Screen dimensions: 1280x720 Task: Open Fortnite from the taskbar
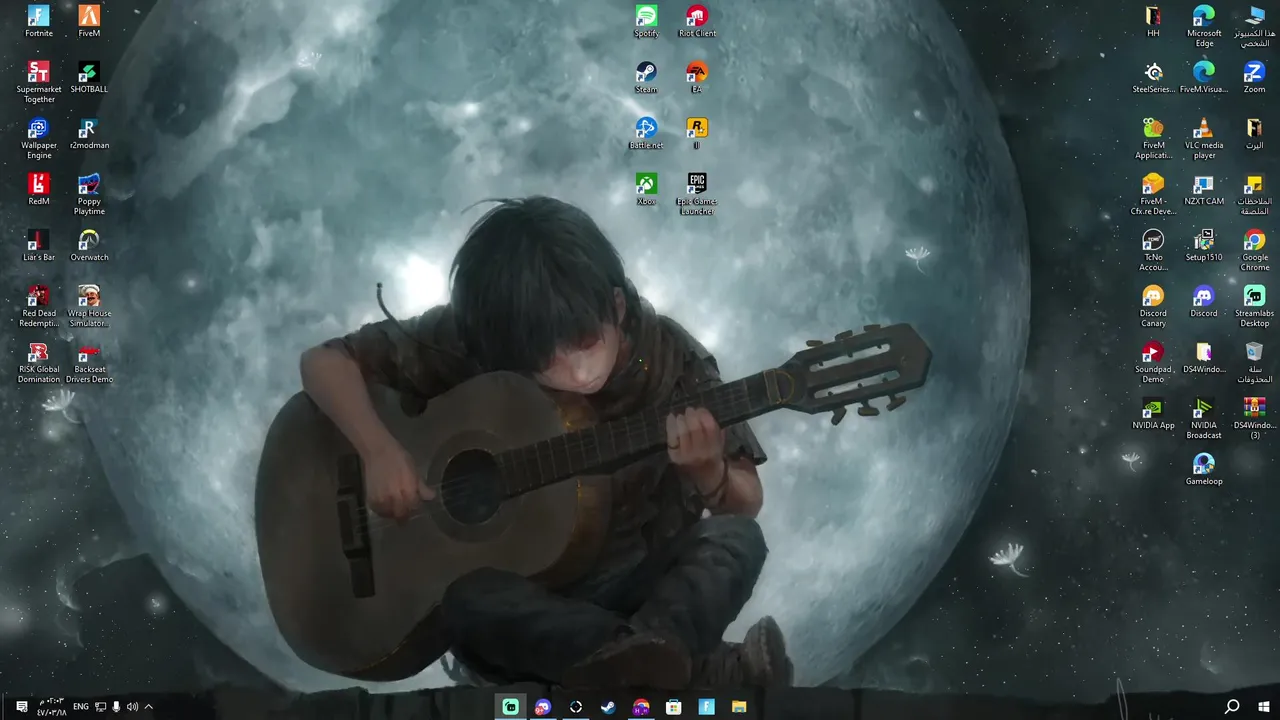pos(706,707)
